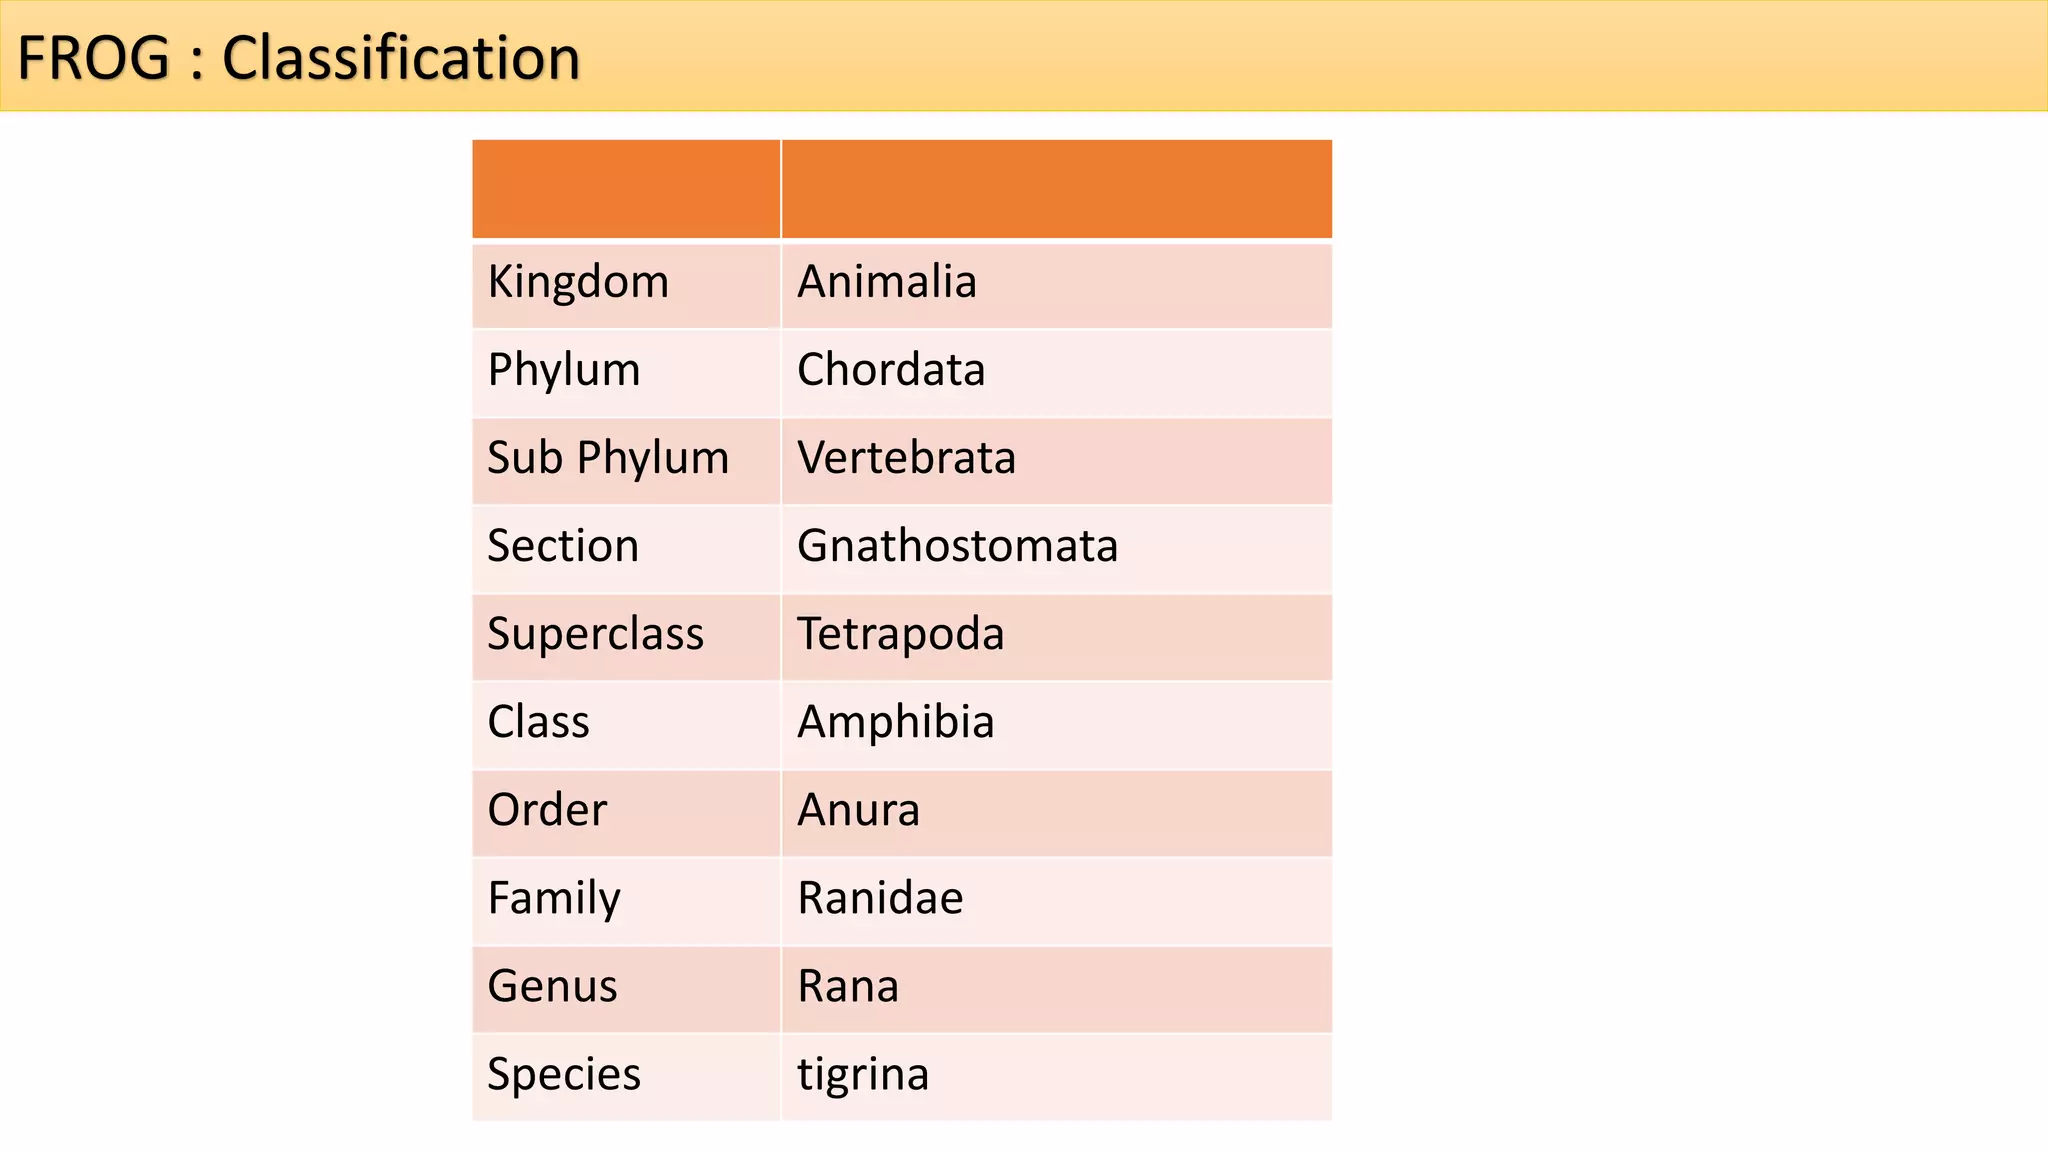
Task: Click the empty orange header cell on the left
Action: click(x=626, y=189)
